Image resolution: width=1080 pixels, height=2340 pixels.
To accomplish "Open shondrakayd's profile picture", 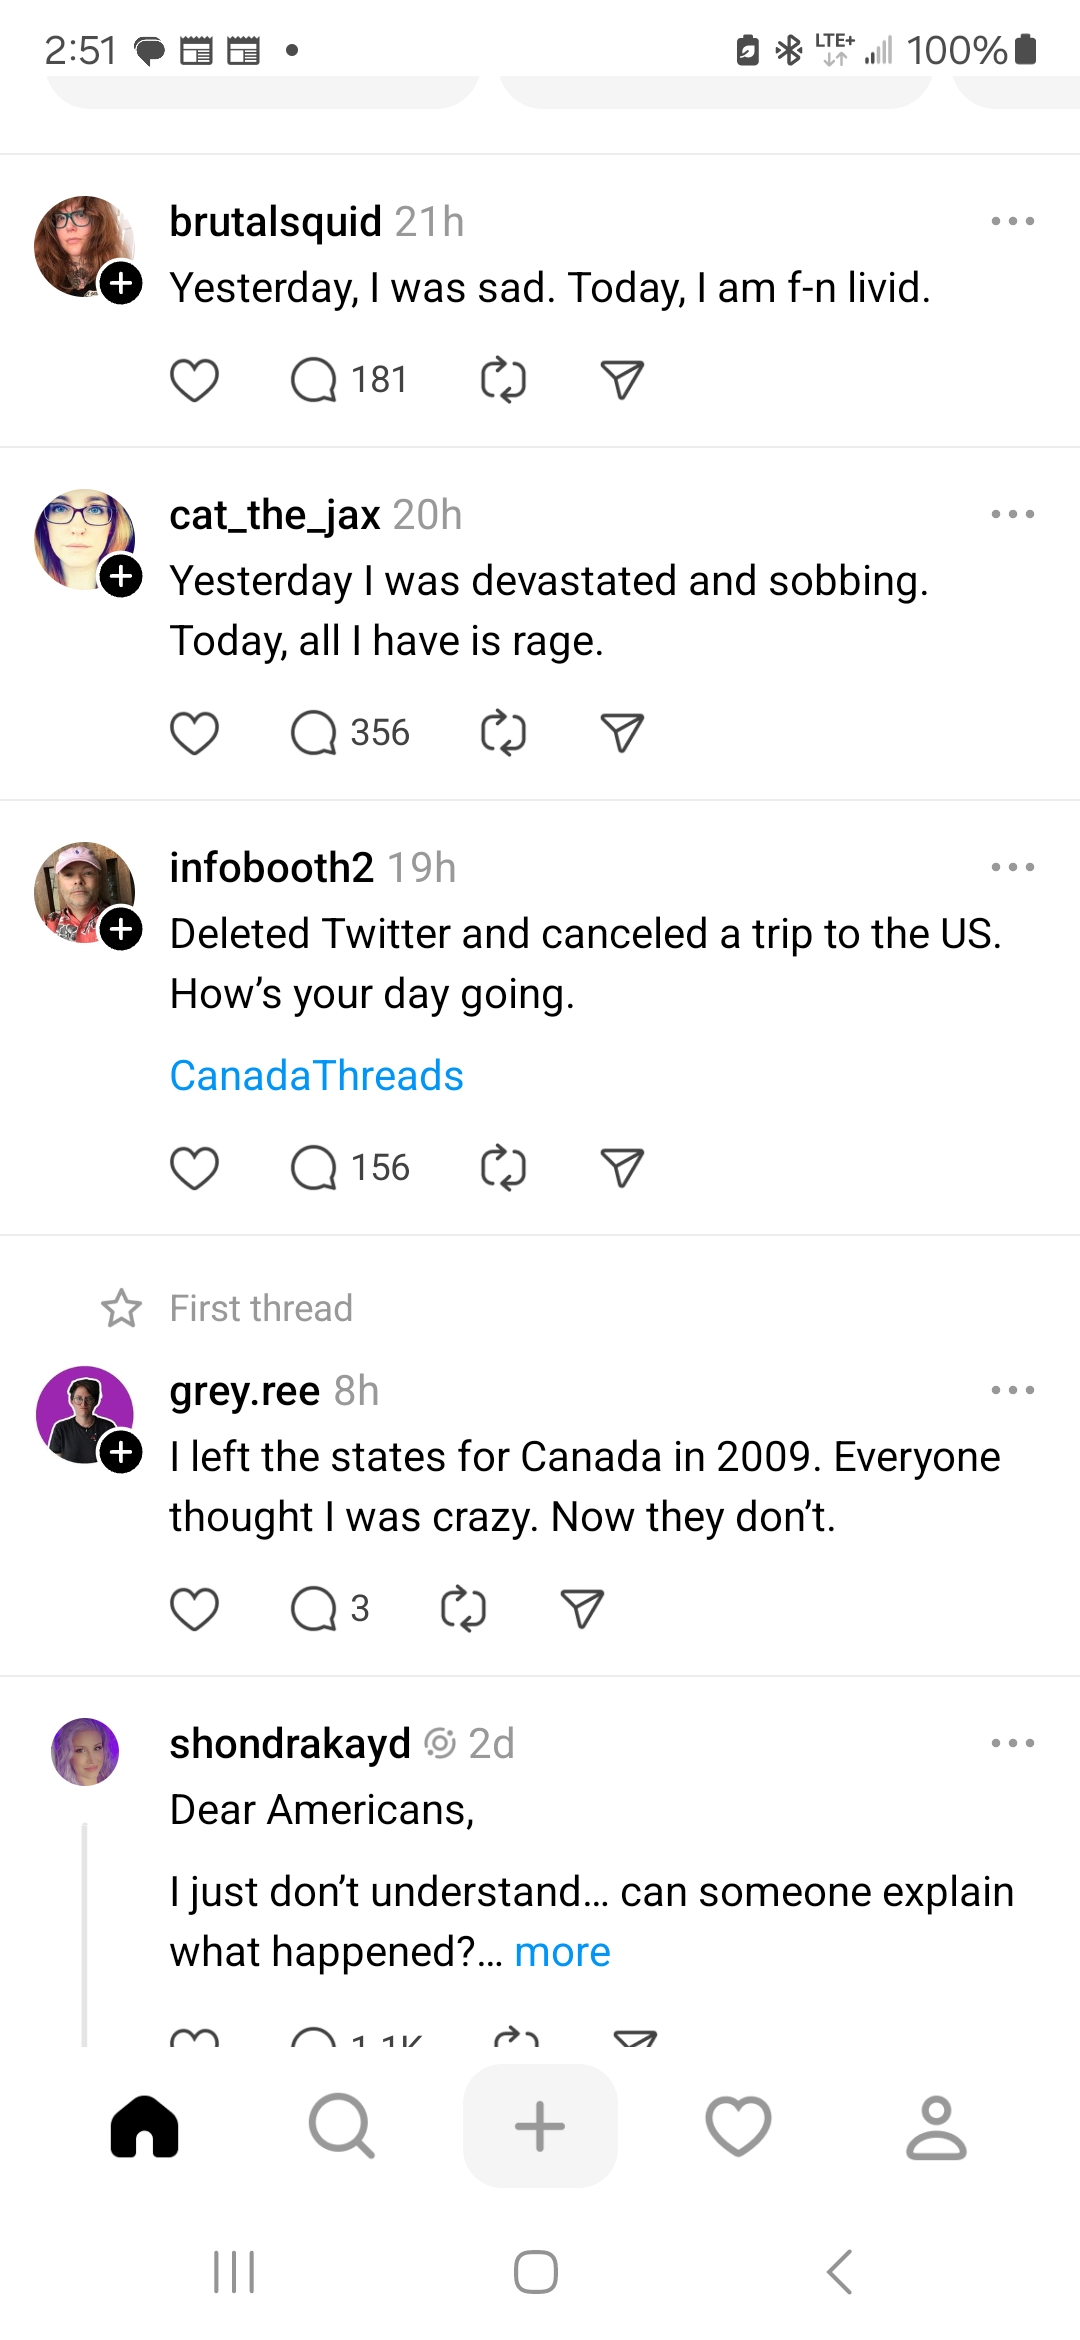I will pos(85,1752).
